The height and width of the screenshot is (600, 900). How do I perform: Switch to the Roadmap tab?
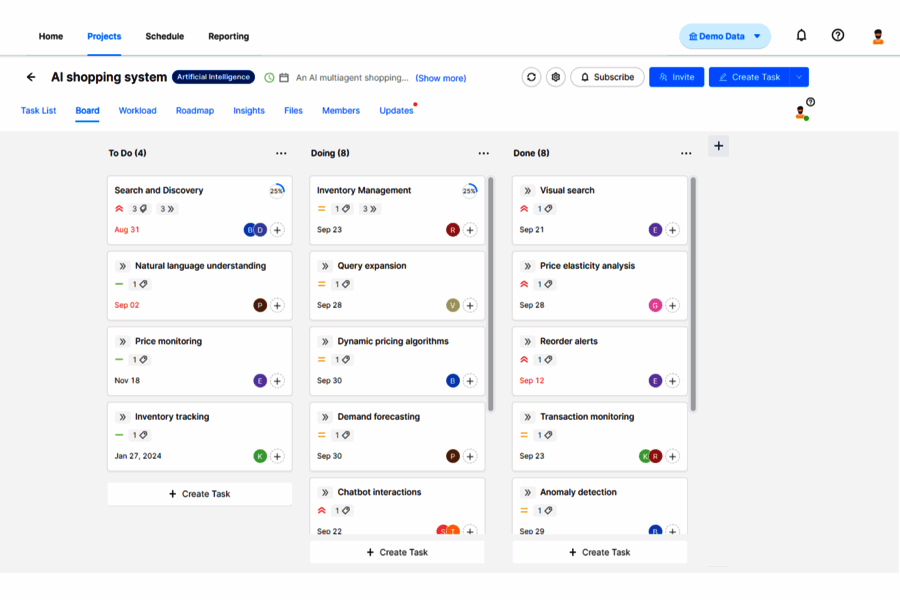pyautogui.click(x=194, y=110)
